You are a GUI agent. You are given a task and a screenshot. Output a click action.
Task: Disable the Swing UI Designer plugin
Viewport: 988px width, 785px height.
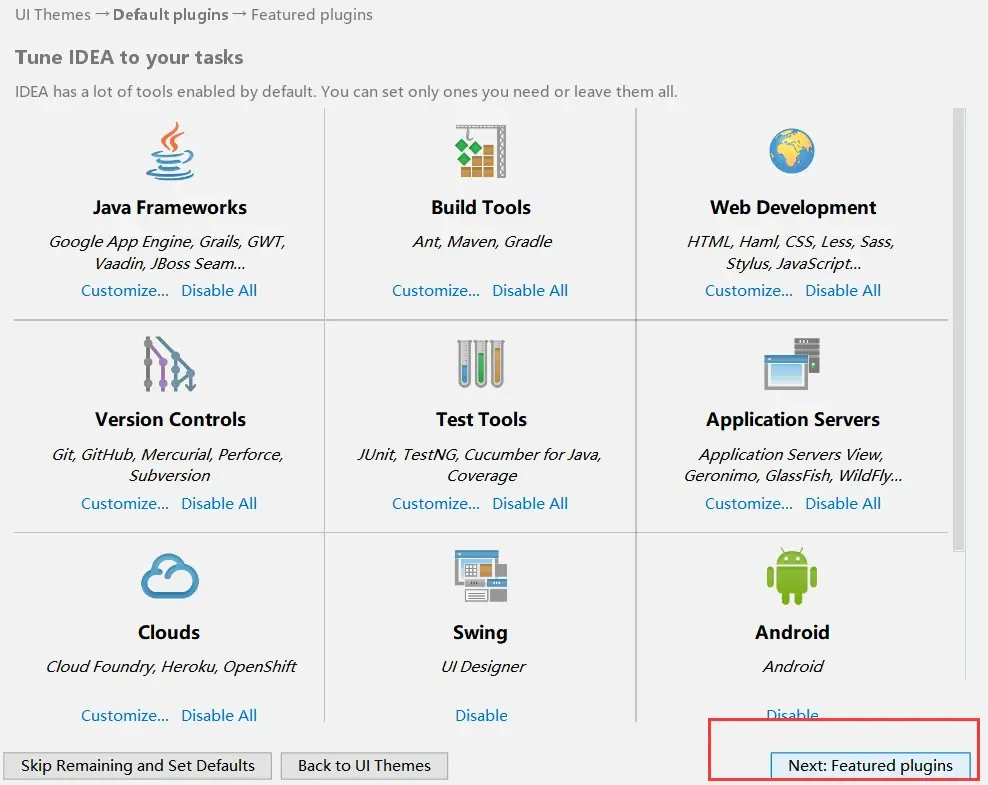point(481,716)
